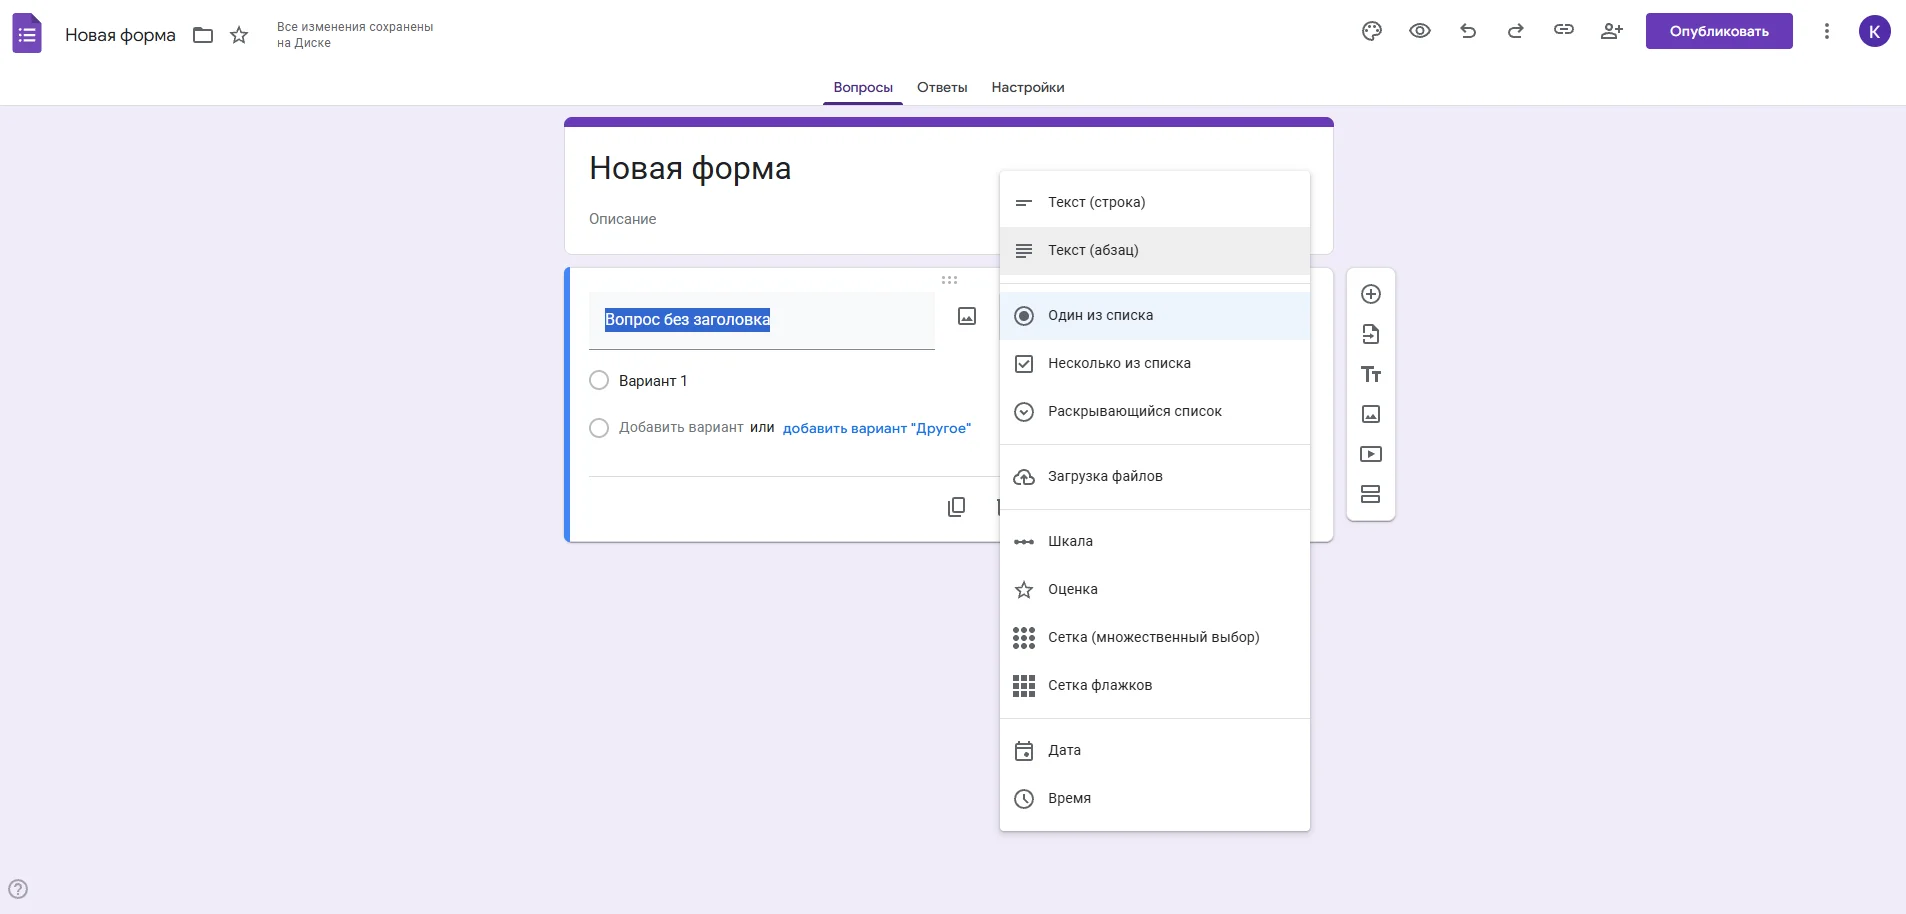Viewport: 1906px width, 914px height.
Task: Open the three-dot more options menu
Action: click(x=1826, y=31)
